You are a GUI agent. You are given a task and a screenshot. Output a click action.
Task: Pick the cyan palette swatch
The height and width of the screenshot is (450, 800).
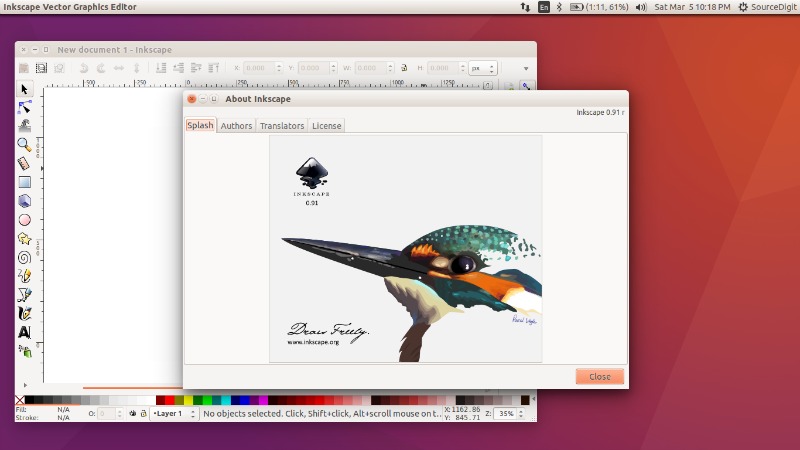[x=226, y=400]
